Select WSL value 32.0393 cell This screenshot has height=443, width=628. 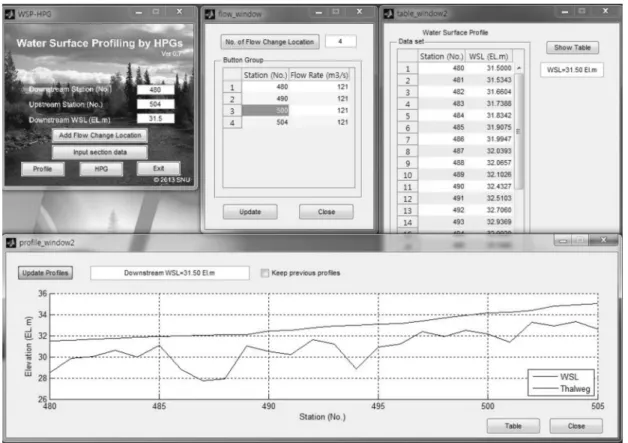[x=489, y=151]
